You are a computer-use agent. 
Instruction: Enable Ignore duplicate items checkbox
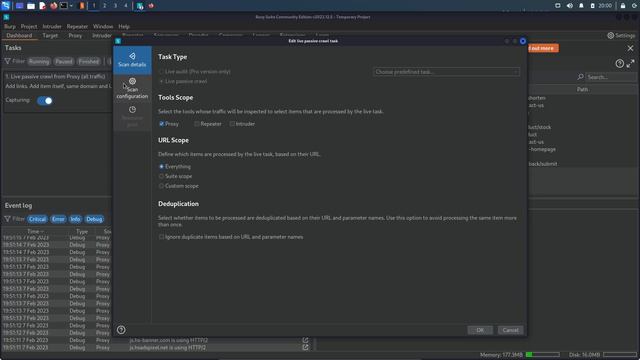(162, 237)
